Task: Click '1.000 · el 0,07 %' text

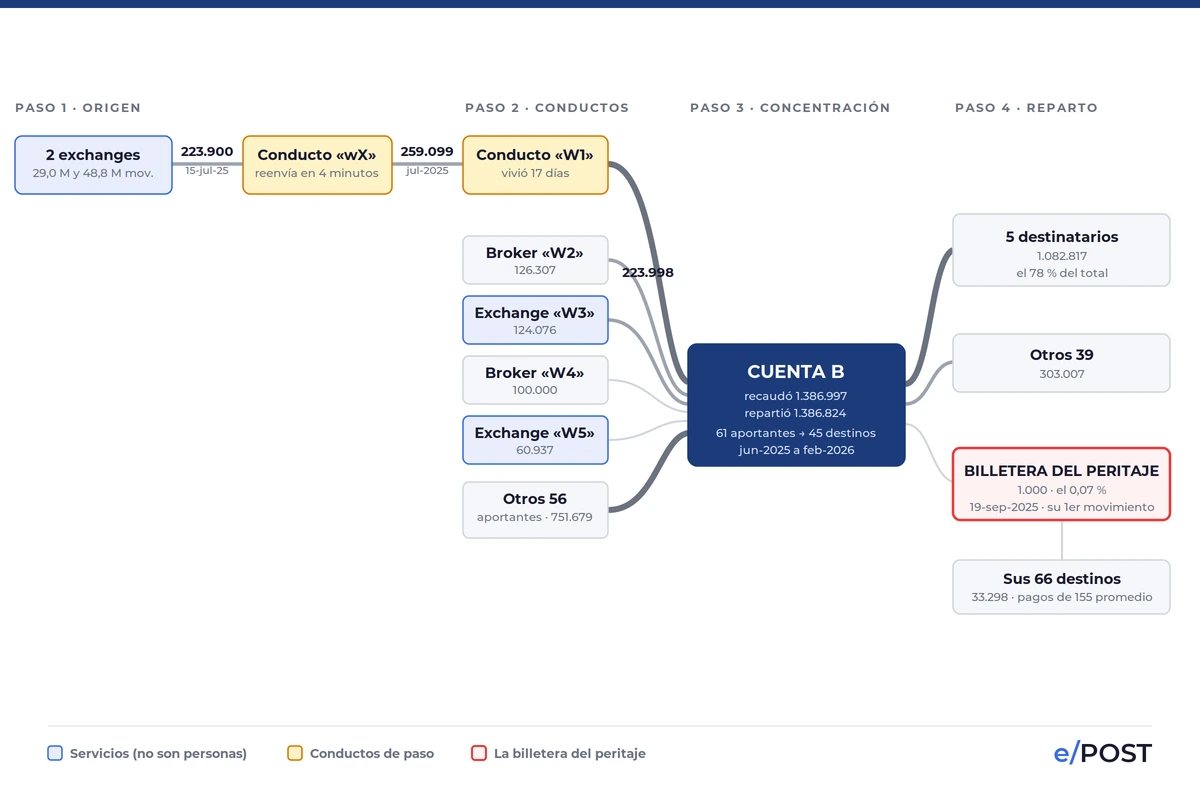Action: [x=1061, y=490]
